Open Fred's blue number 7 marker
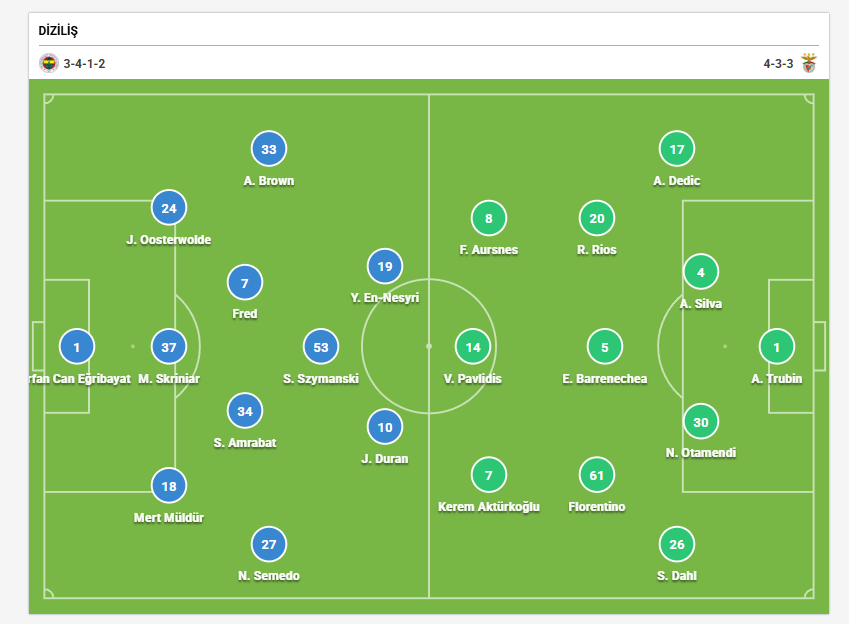Image resolution: width=849 pixels, height=624 pixels. [245, 283]
